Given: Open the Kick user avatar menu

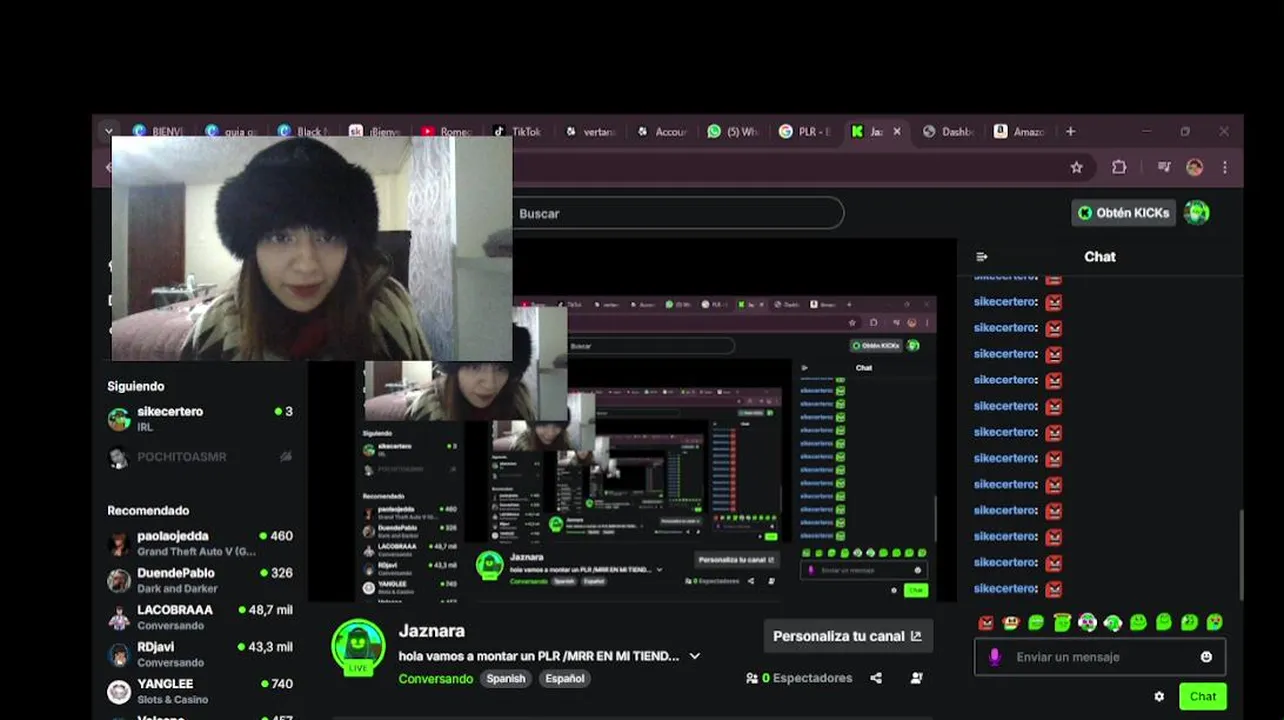Looking at the screenshot, I should point(1197,212).
